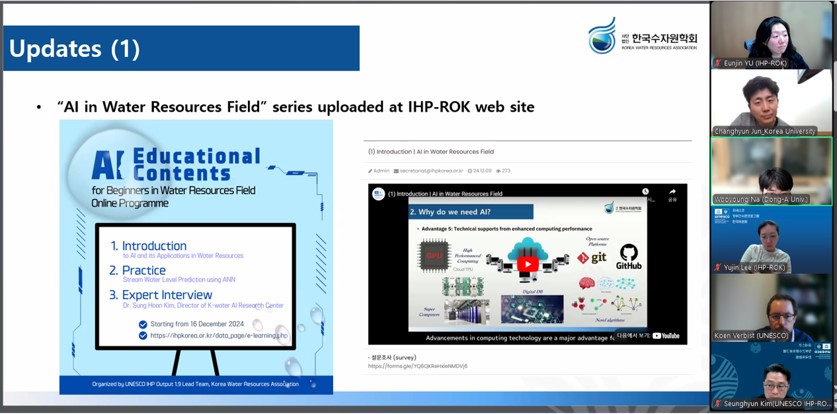Click the '273' view count
837x414 pixels.
tap(506, 171)
